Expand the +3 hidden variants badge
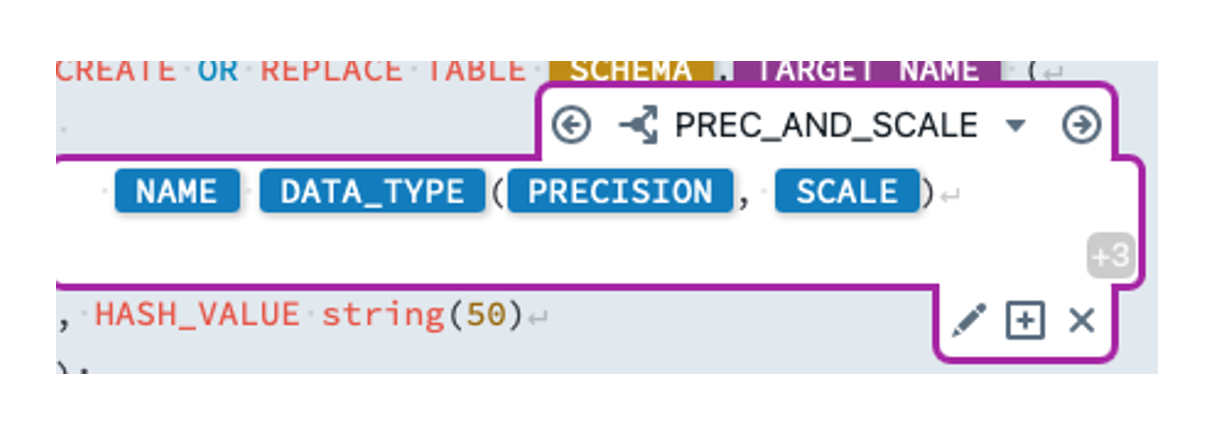1213x436 pixels. coord(1109,257)
